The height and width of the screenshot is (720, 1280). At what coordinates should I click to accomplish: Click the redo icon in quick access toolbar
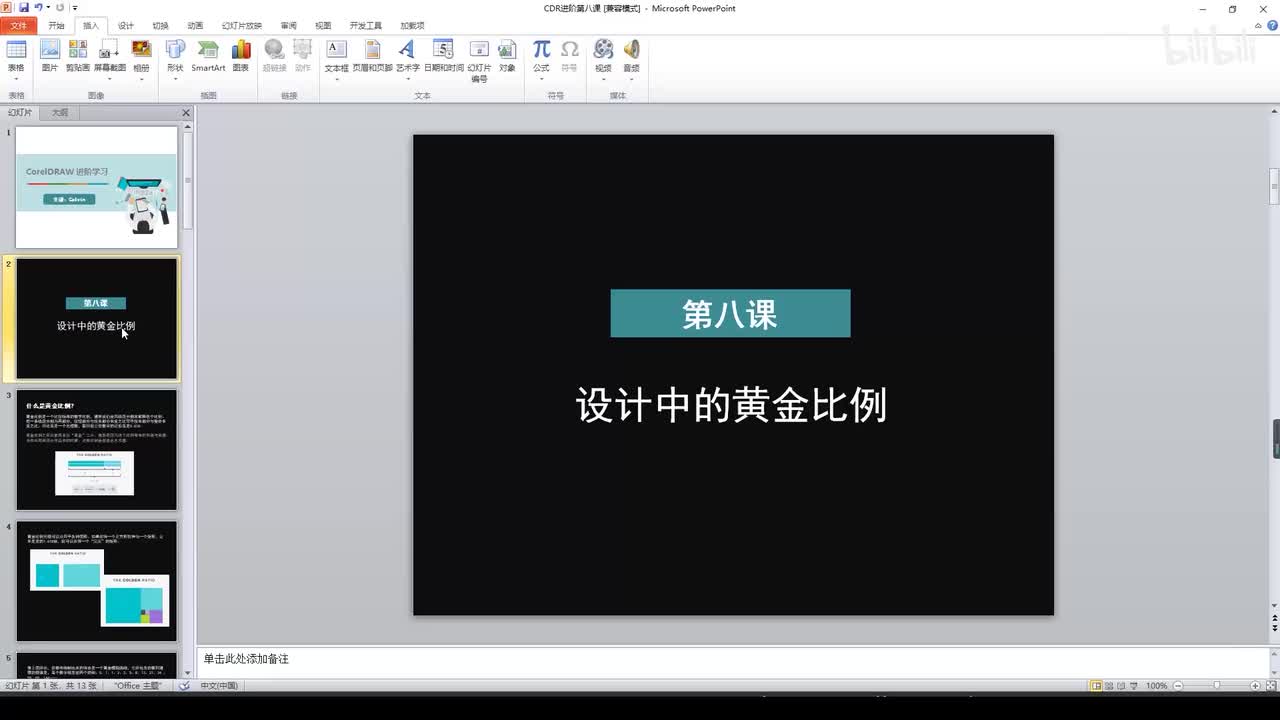[x=60, y=8]
